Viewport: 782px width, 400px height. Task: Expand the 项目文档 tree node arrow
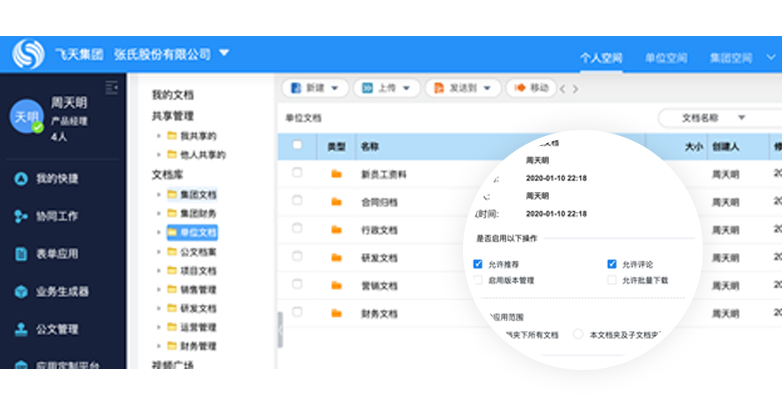(159, 271)
